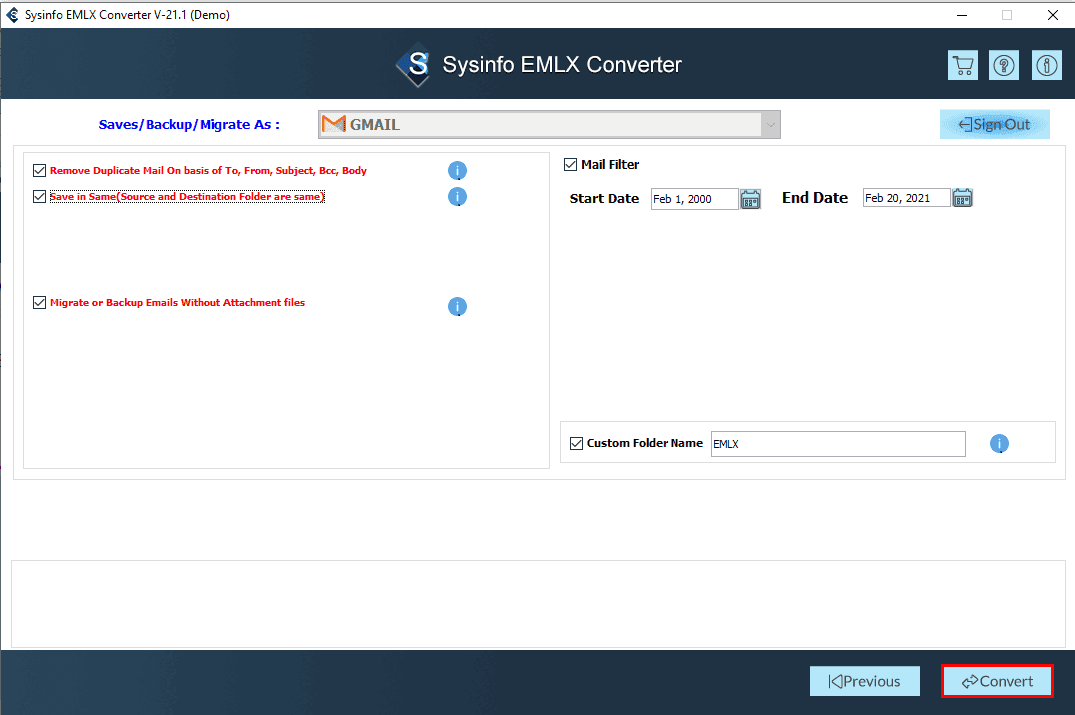Disable Migrate Emails Without Attachment checkbox
Image resolution: width=1075 pixels, height=715 pixels.
40,302
